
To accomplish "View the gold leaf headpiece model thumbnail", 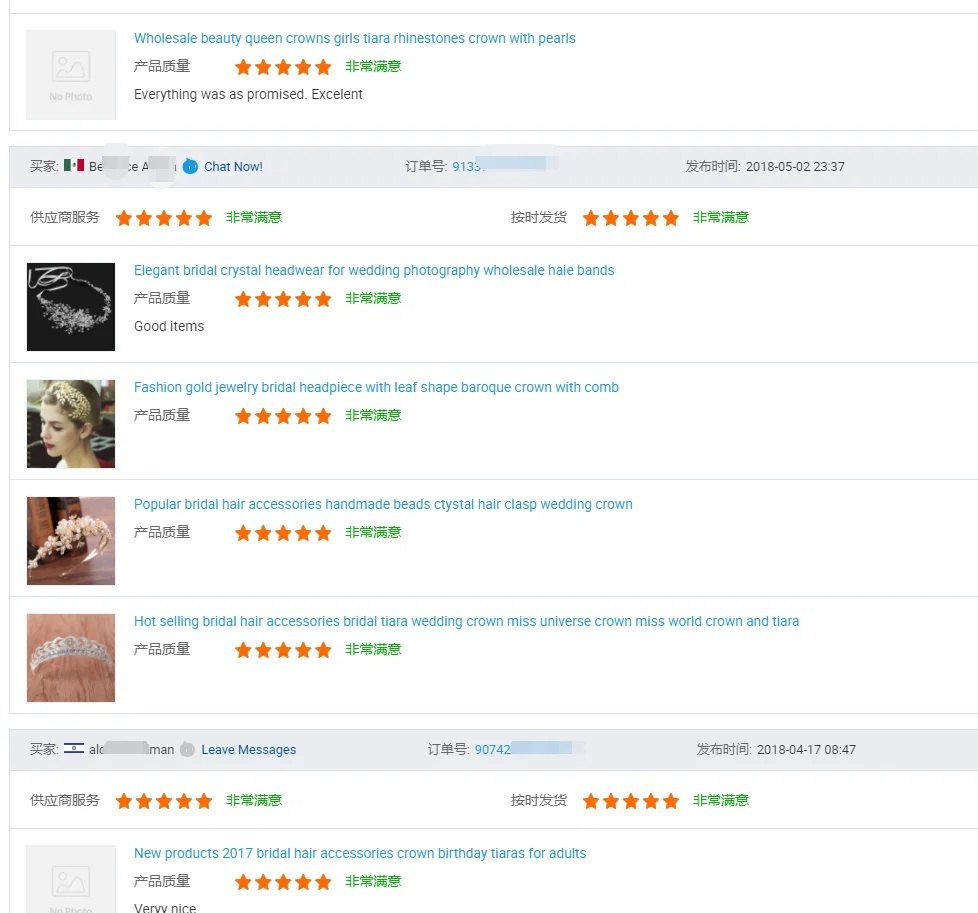I will click(70, 424).
